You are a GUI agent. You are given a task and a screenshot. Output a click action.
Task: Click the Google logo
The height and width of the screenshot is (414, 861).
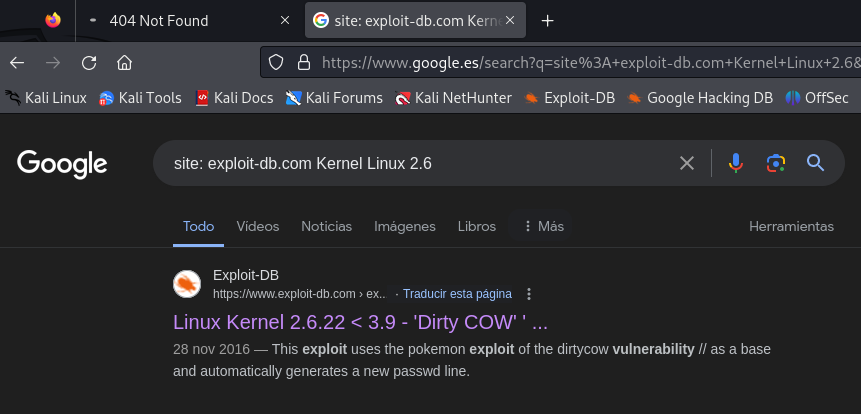[x=62, y=163]
